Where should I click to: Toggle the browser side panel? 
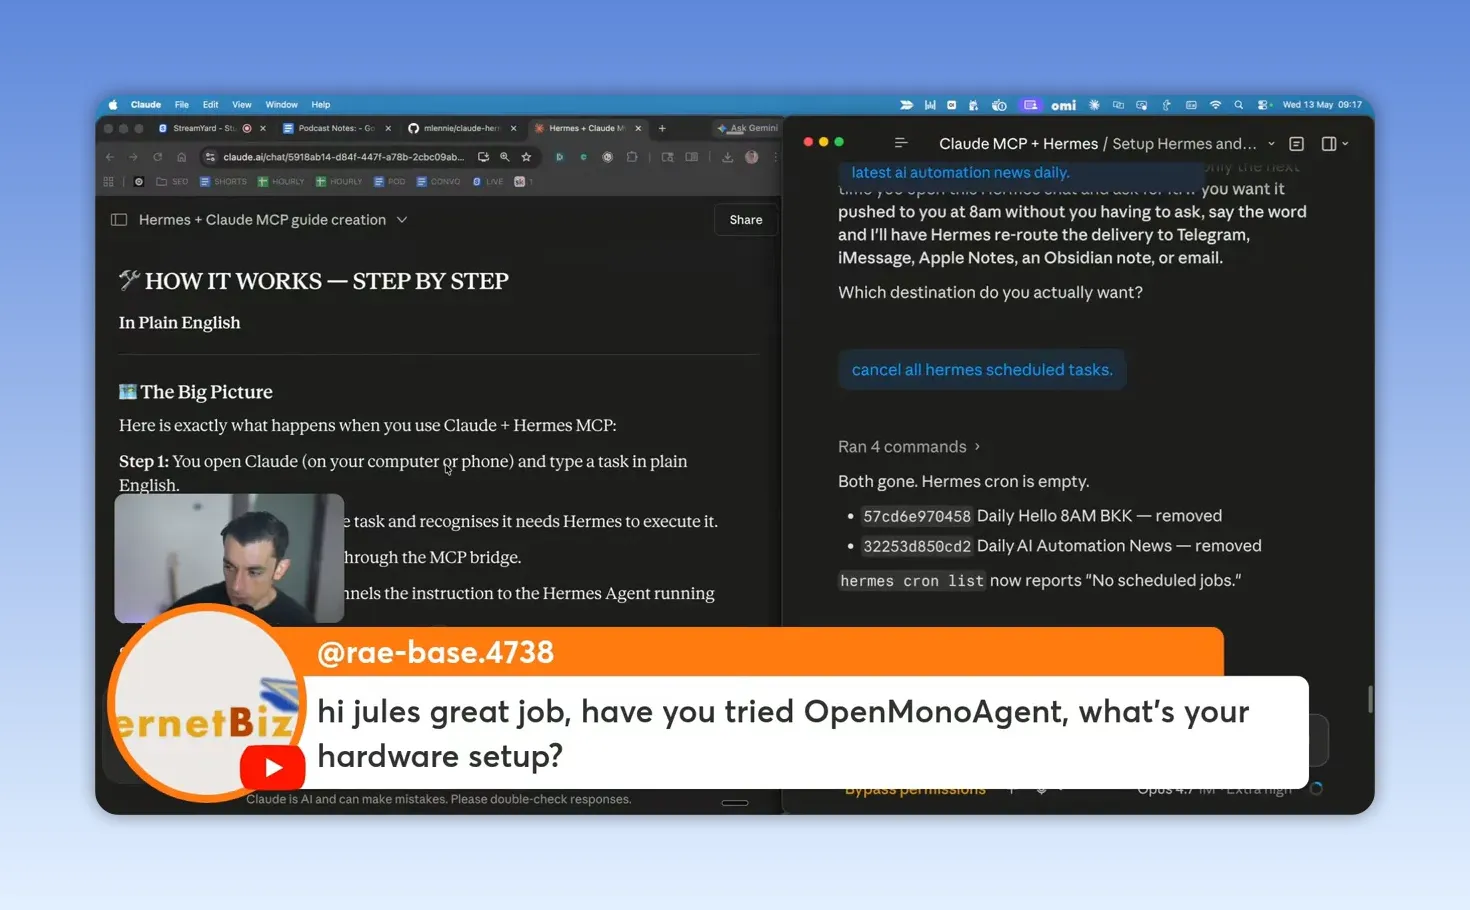coord(691,157)
